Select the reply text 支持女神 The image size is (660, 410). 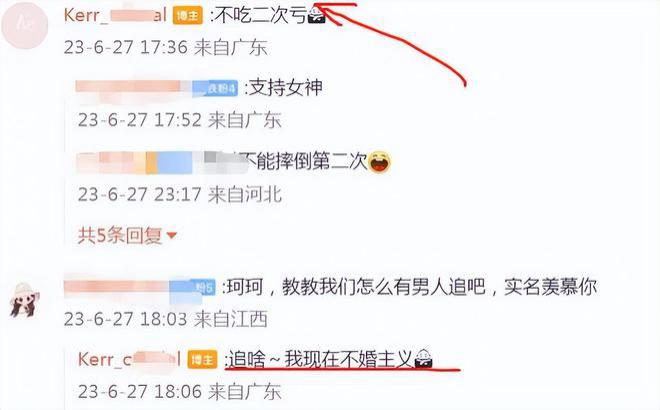click(x=286, y=88)
